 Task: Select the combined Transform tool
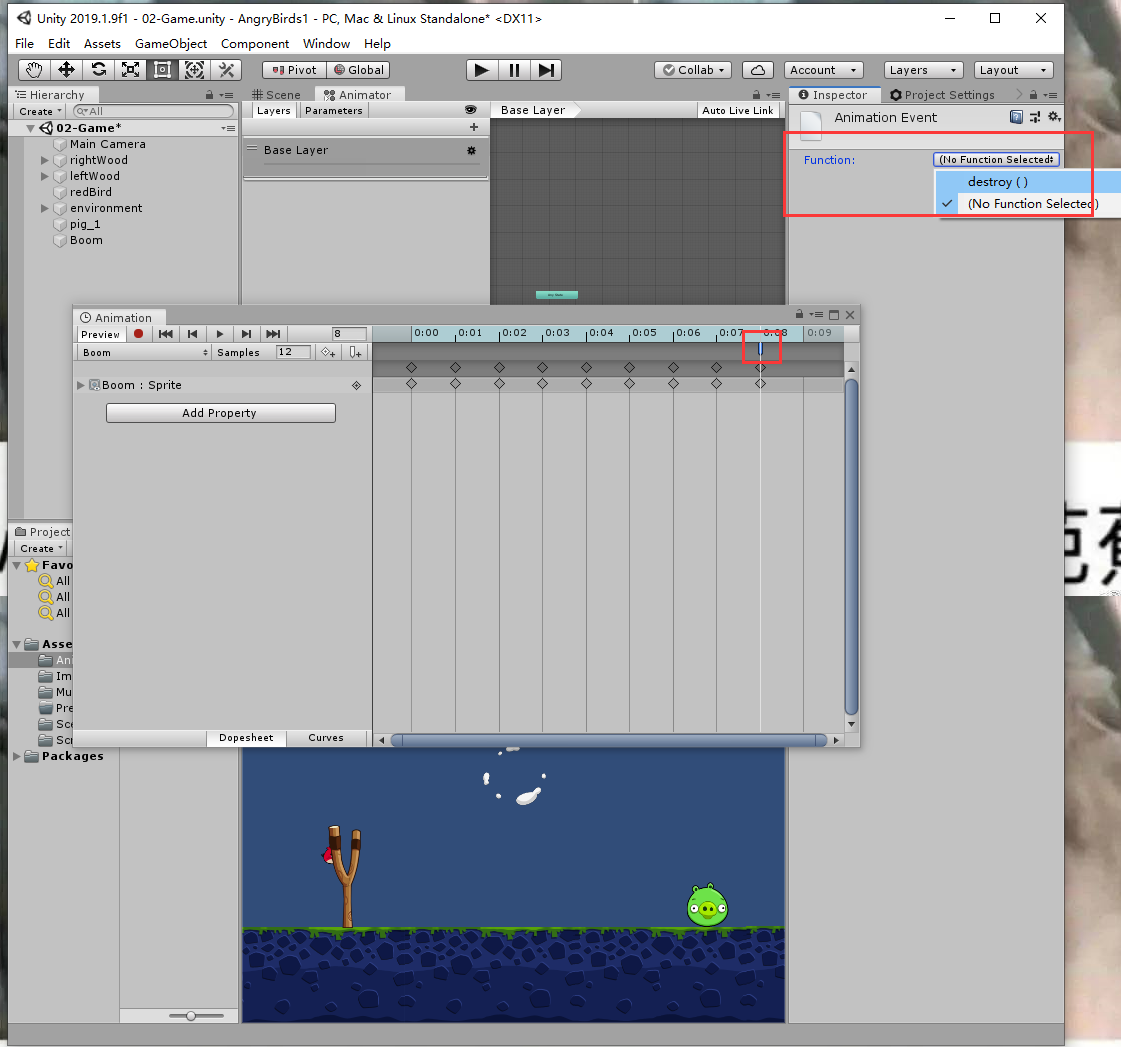point(194,69)
